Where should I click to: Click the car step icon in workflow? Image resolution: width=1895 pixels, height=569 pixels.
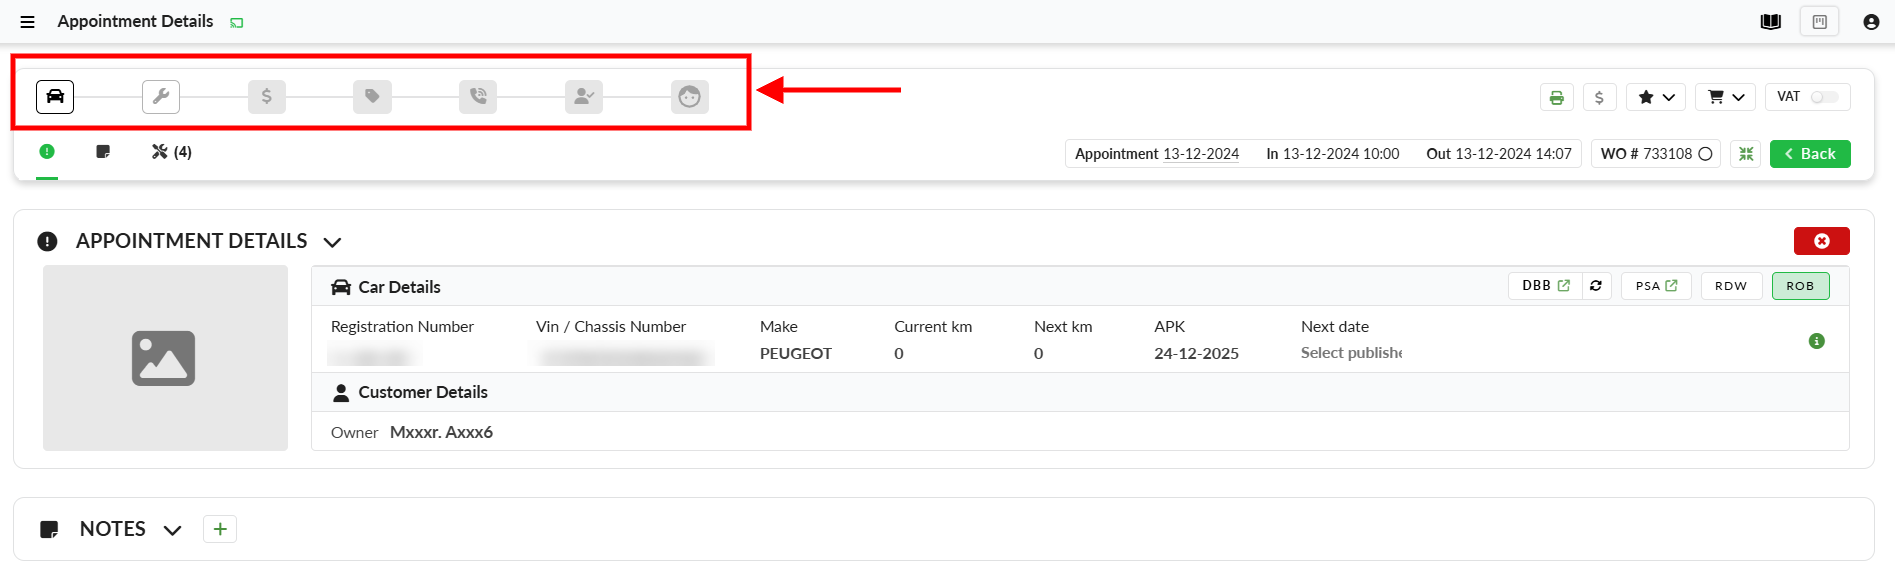pyautogui.click(x=55, y=97)
